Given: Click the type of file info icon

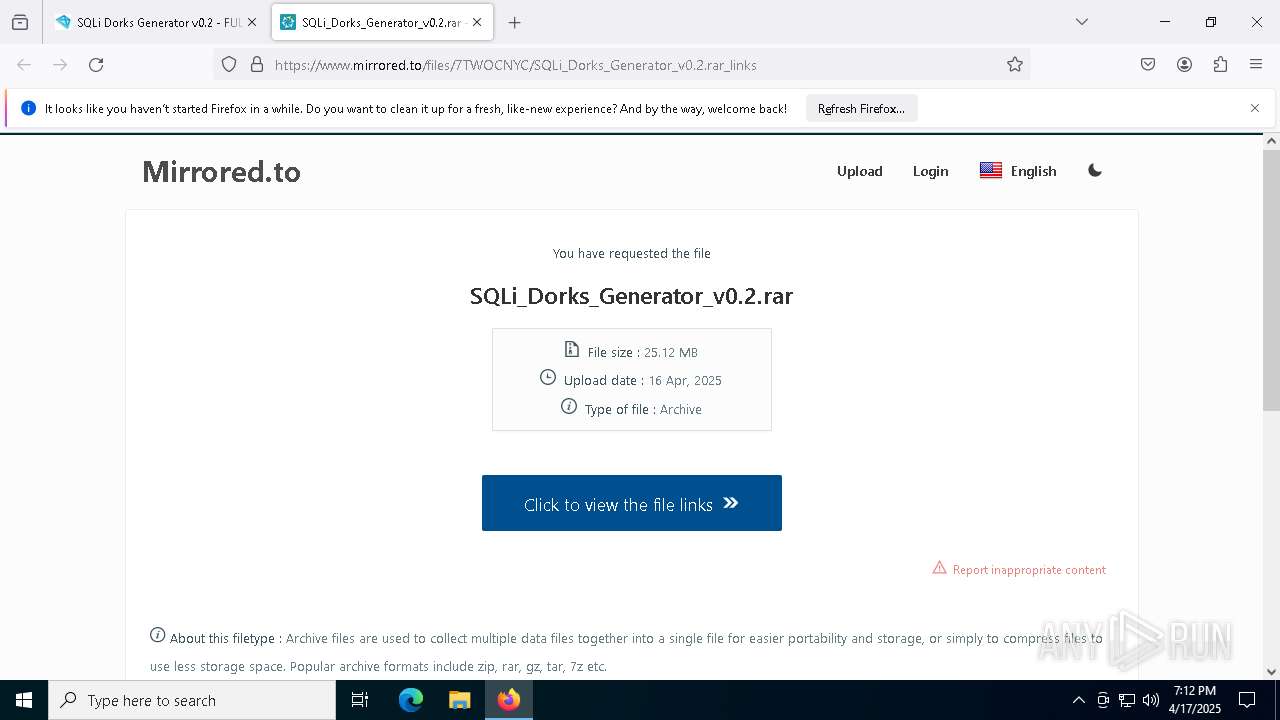Looking at the screenshot, I should (x=569, y=406).
